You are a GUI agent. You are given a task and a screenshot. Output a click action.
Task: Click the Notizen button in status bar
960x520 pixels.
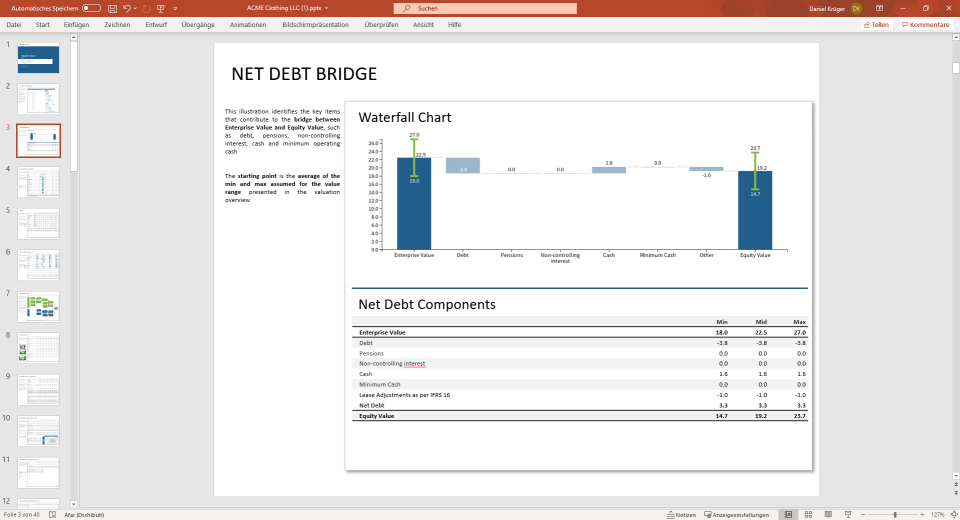click(681, 515)
